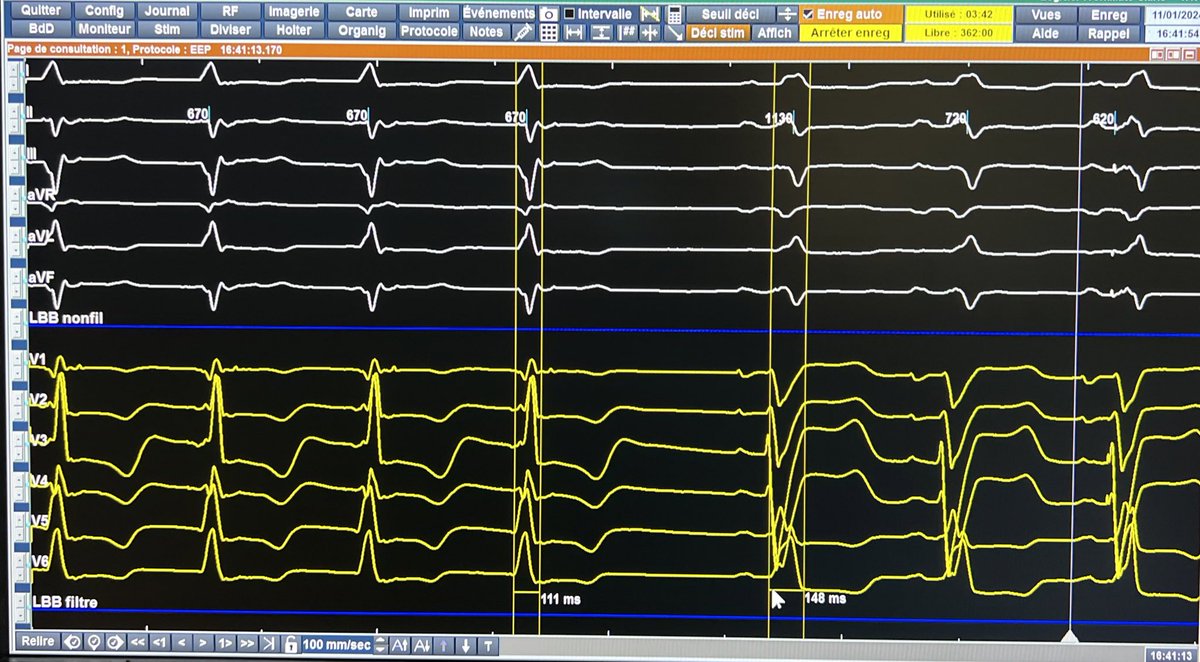Click the Organig button
The height and width of the screenshot is (662, 1200).
(361, 31)
